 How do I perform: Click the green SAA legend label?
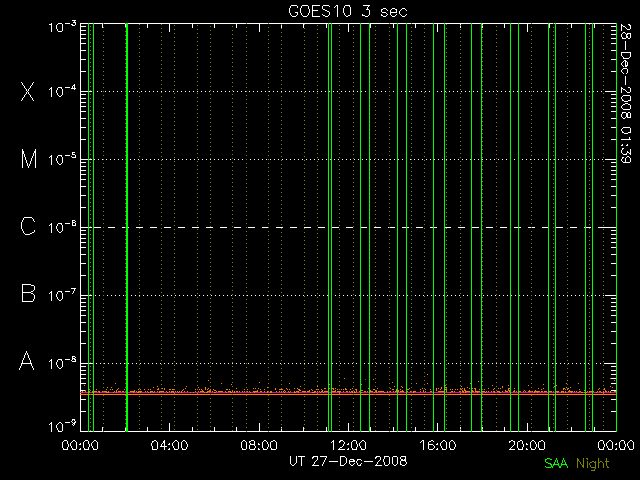coord(556,463)
